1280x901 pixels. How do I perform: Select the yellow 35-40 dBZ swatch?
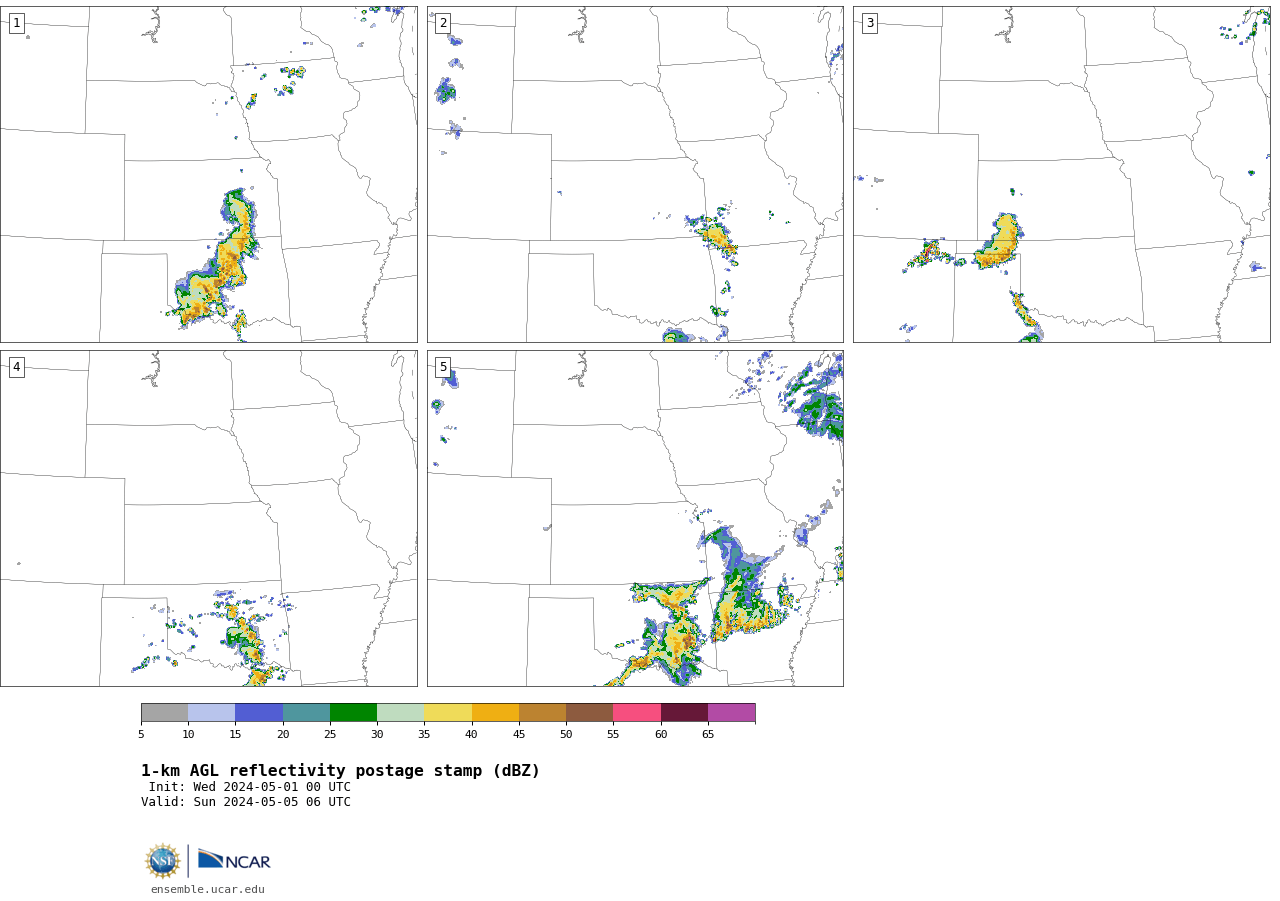(x=448, y=713)
